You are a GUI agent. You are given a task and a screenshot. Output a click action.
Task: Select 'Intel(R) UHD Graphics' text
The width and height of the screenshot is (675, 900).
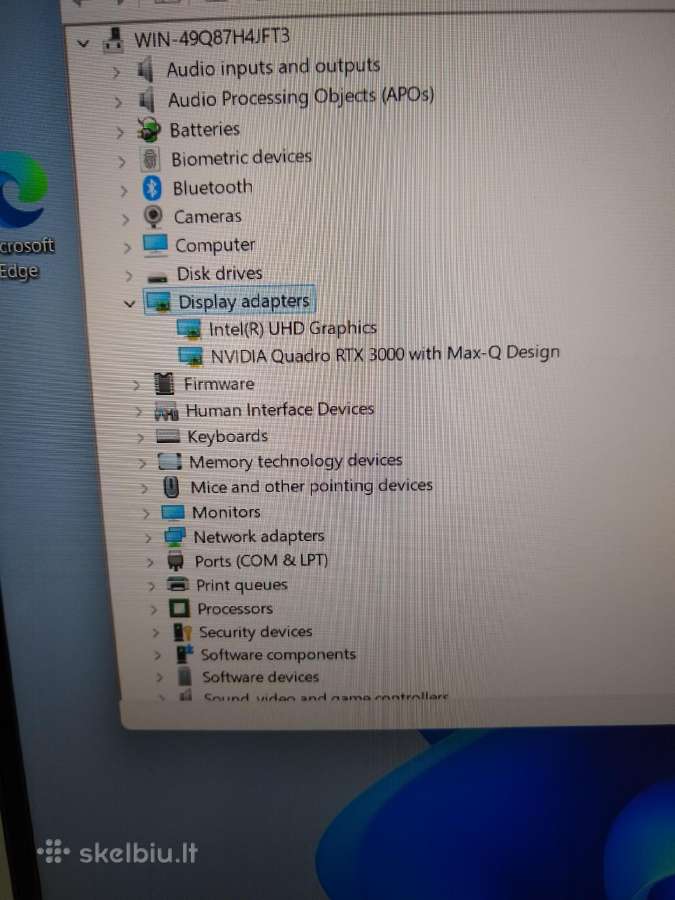[x=293, y=328]
